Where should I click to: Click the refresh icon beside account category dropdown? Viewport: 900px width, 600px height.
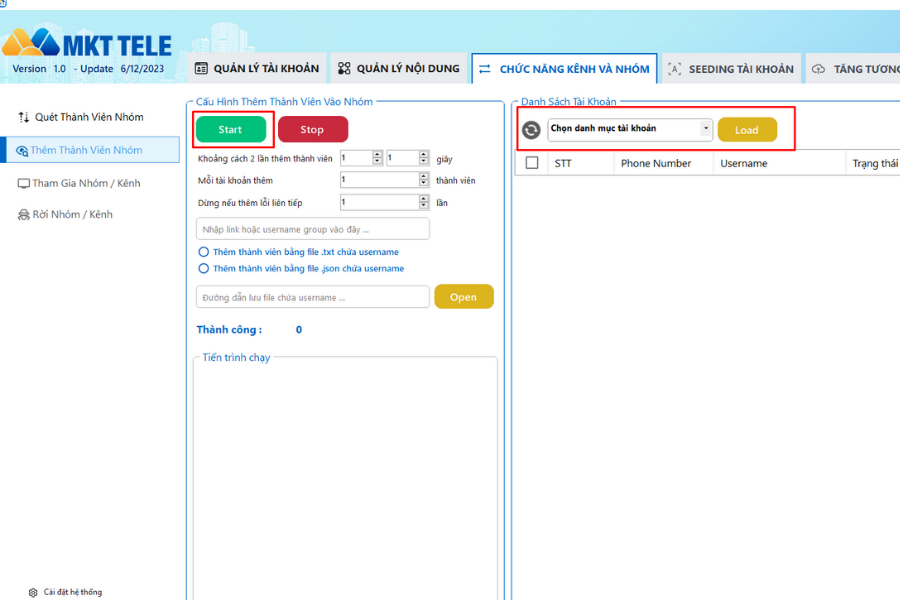(531, 130)
